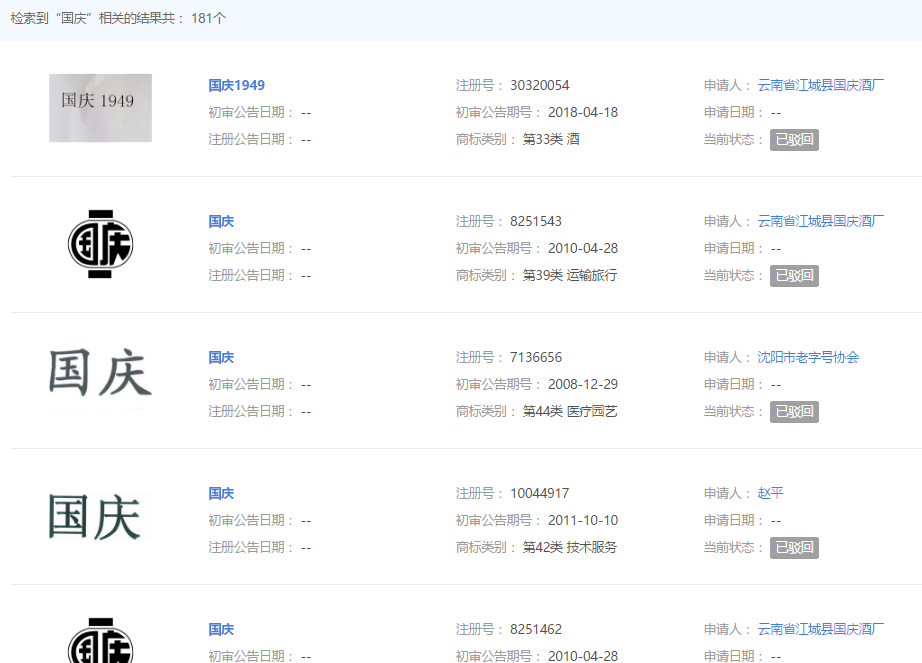The height and width of the screenshot is (663, 922).
Task: Click the 国庆 thumbnail for registration 10044917
Action: 100,516
